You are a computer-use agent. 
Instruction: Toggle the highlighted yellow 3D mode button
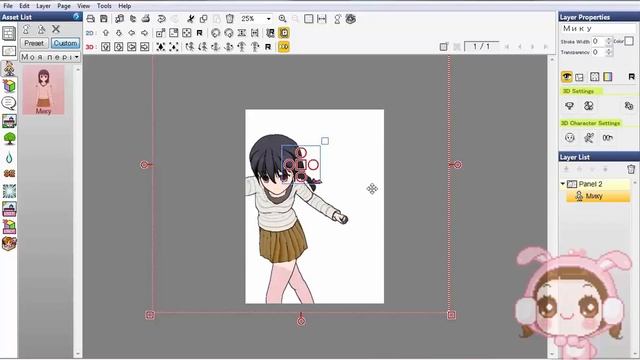[284, 47]
